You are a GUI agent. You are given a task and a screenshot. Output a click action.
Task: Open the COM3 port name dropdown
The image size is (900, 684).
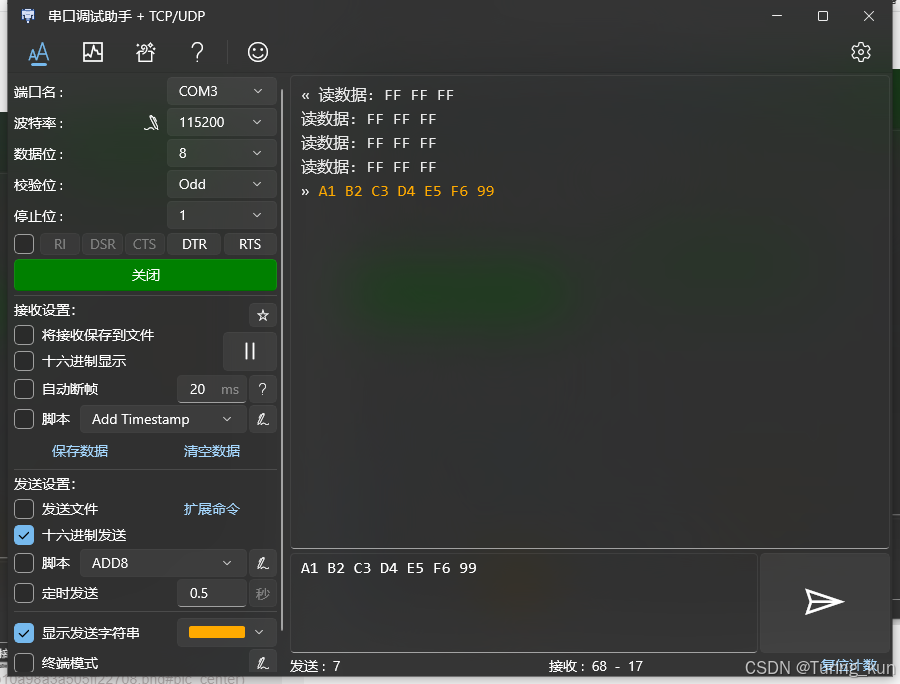point(222,91)
